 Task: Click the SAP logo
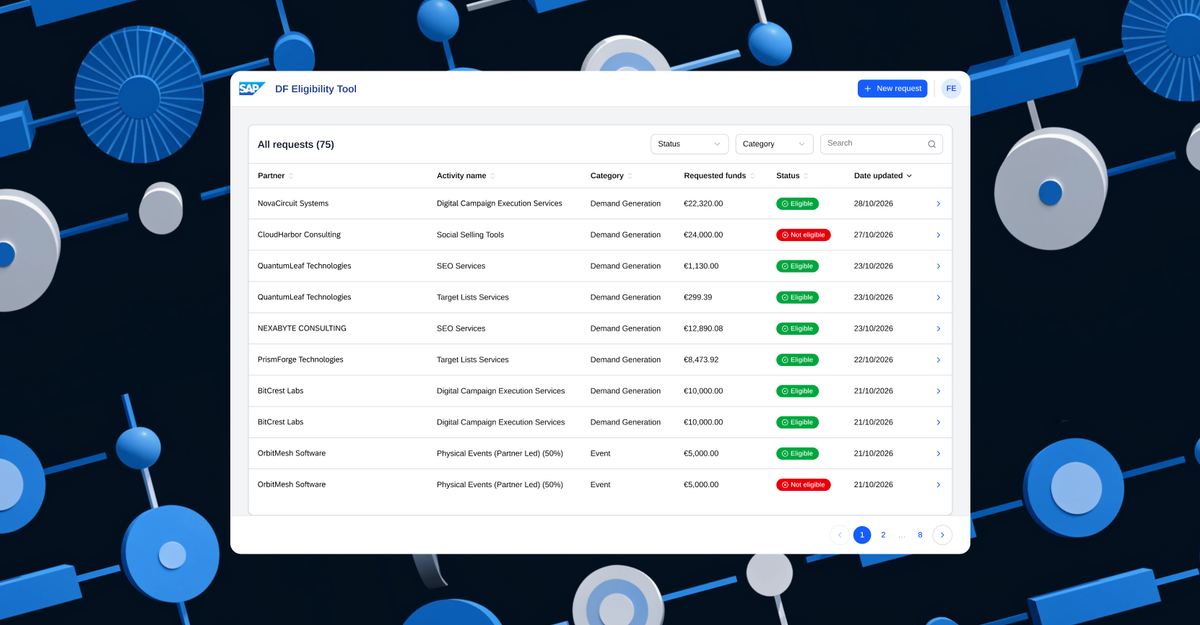[252, 89]
